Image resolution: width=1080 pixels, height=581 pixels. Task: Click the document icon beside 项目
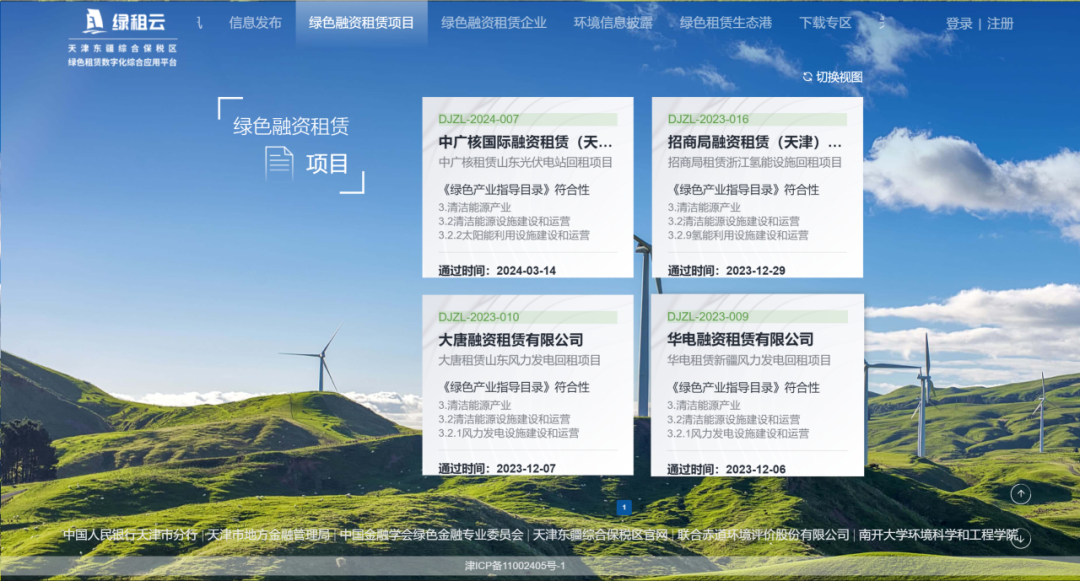(x=279, y=163)
